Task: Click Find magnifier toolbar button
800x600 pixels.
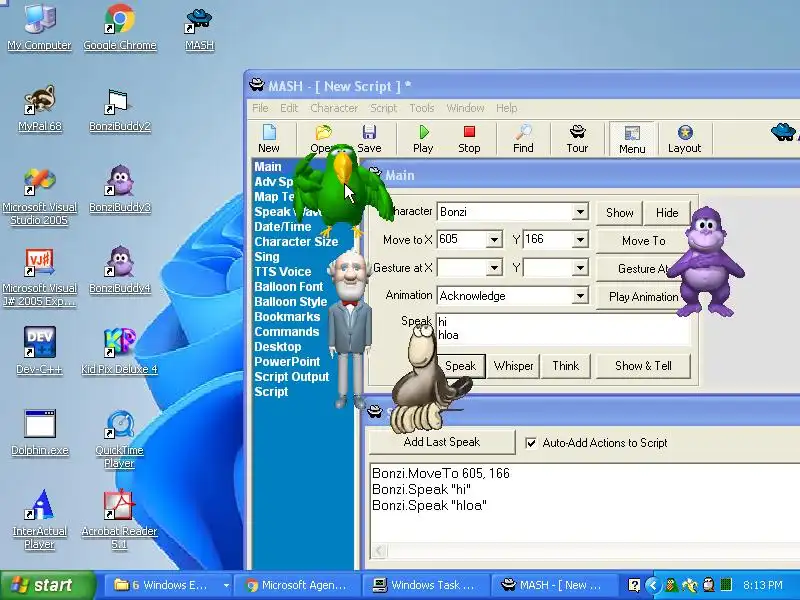Action: pos(523,139)
